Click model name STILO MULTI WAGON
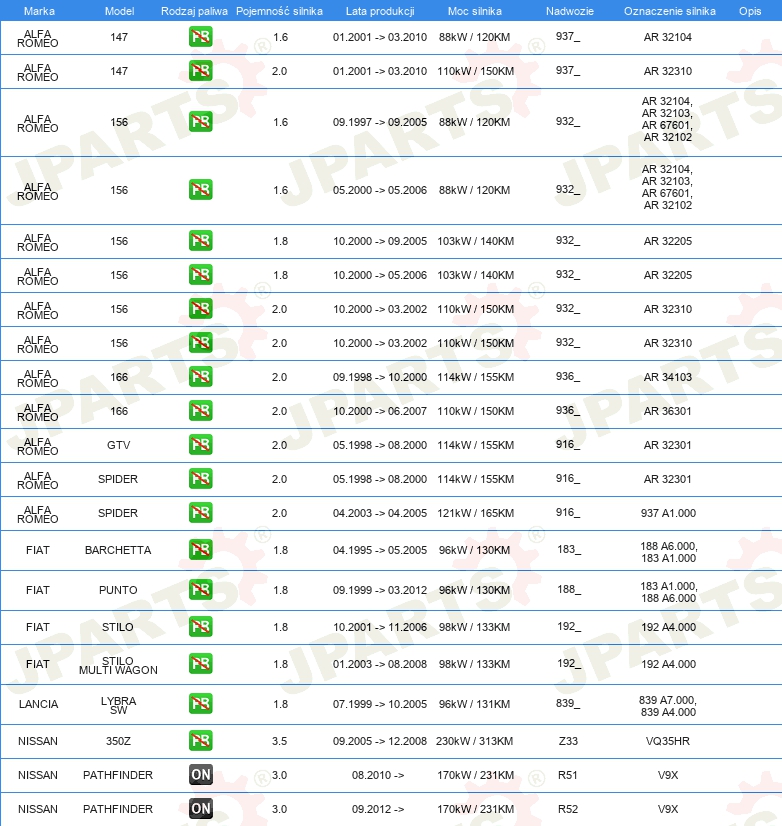 tap(118, 665)
